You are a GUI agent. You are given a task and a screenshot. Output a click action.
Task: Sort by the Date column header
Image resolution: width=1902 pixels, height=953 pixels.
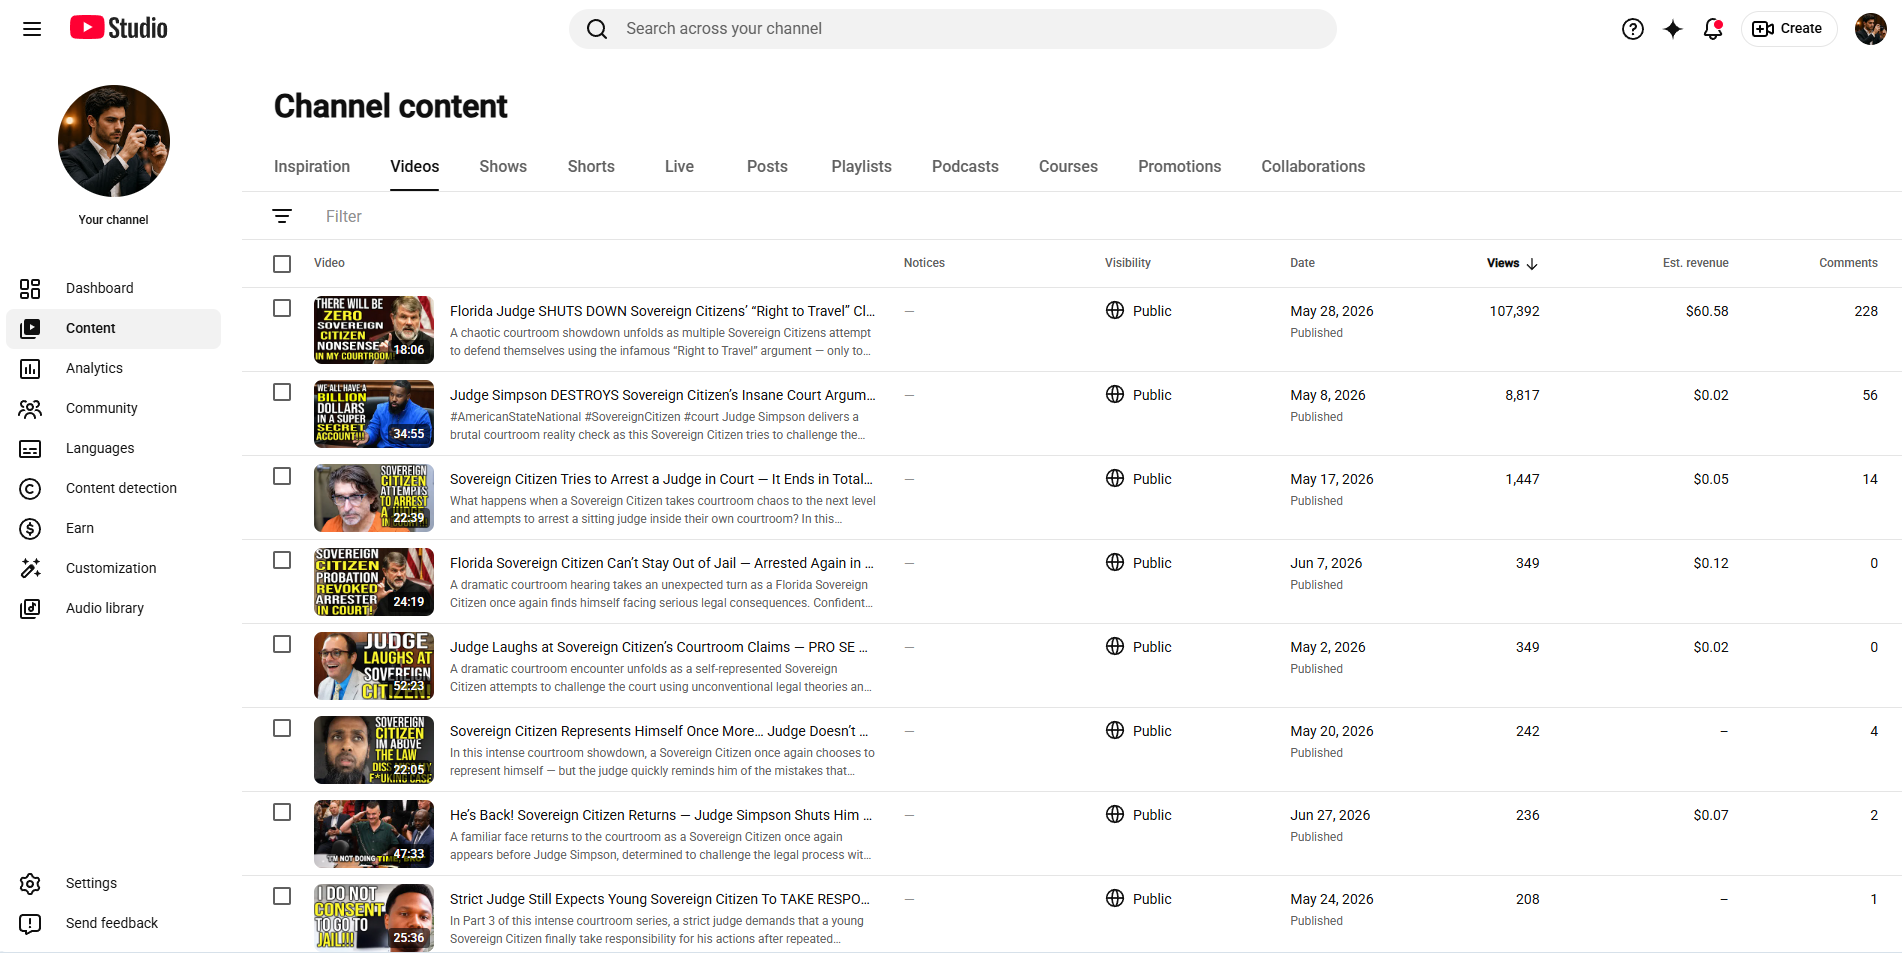pos(1302,263)
